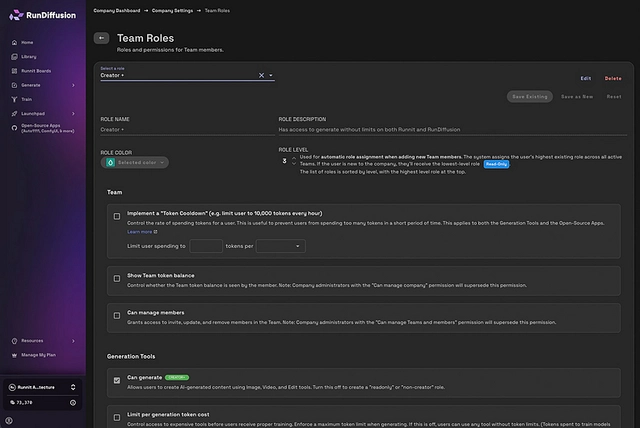640x428 pixels.
Task: Expand the Resources submenu chevron
Action: click(73, 341)
